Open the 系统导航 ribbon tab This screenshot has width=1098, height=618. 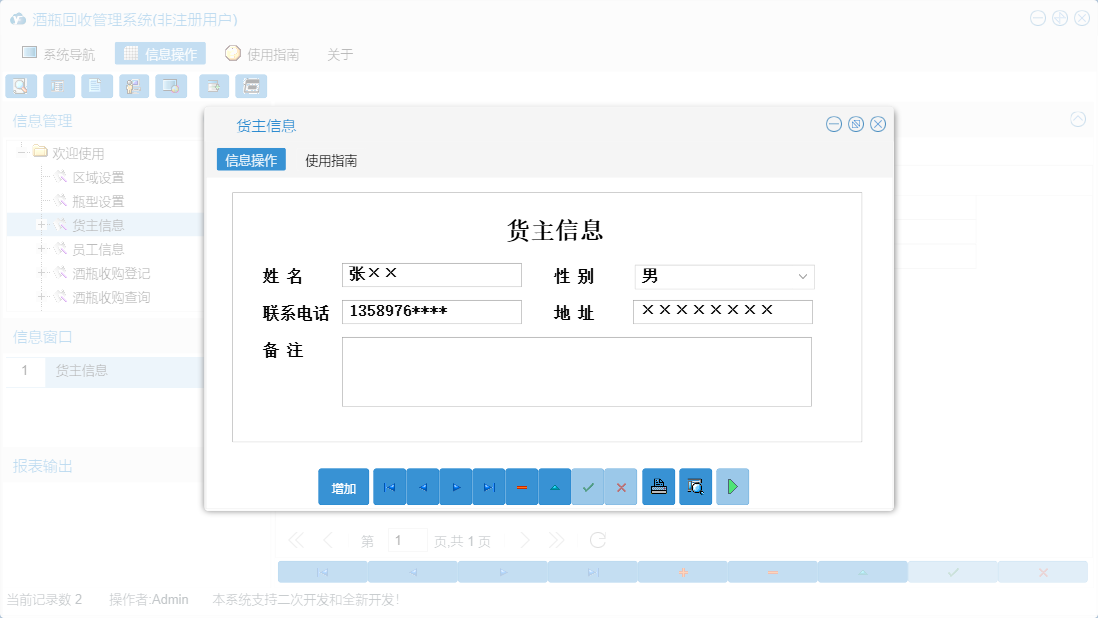tap(56, 53)
